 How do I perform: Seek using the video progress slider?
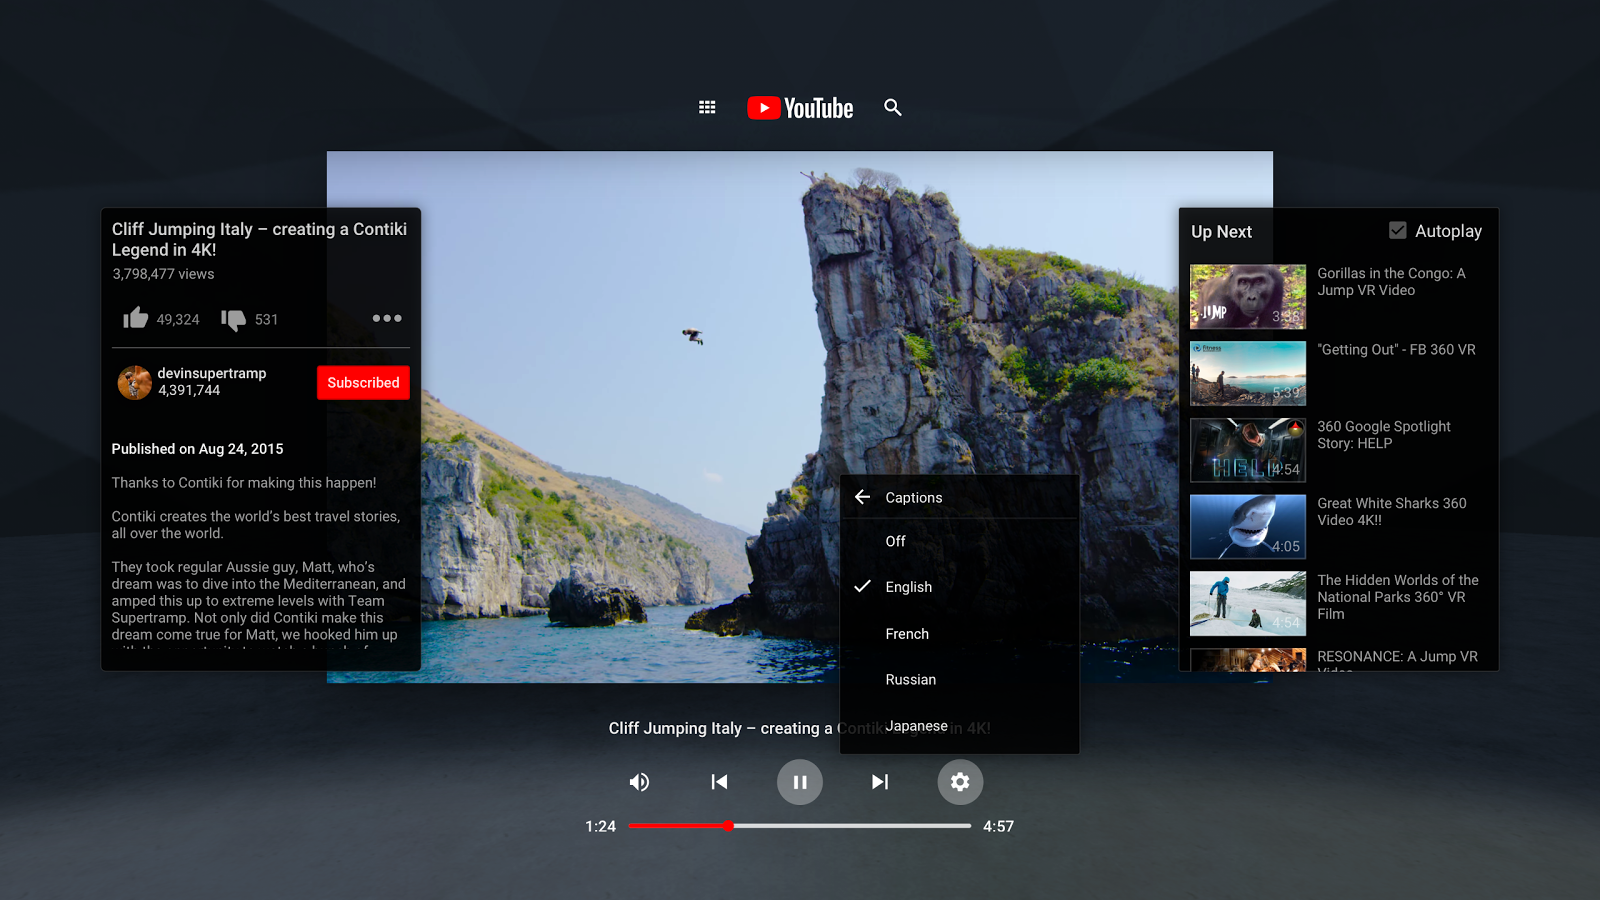730,826
